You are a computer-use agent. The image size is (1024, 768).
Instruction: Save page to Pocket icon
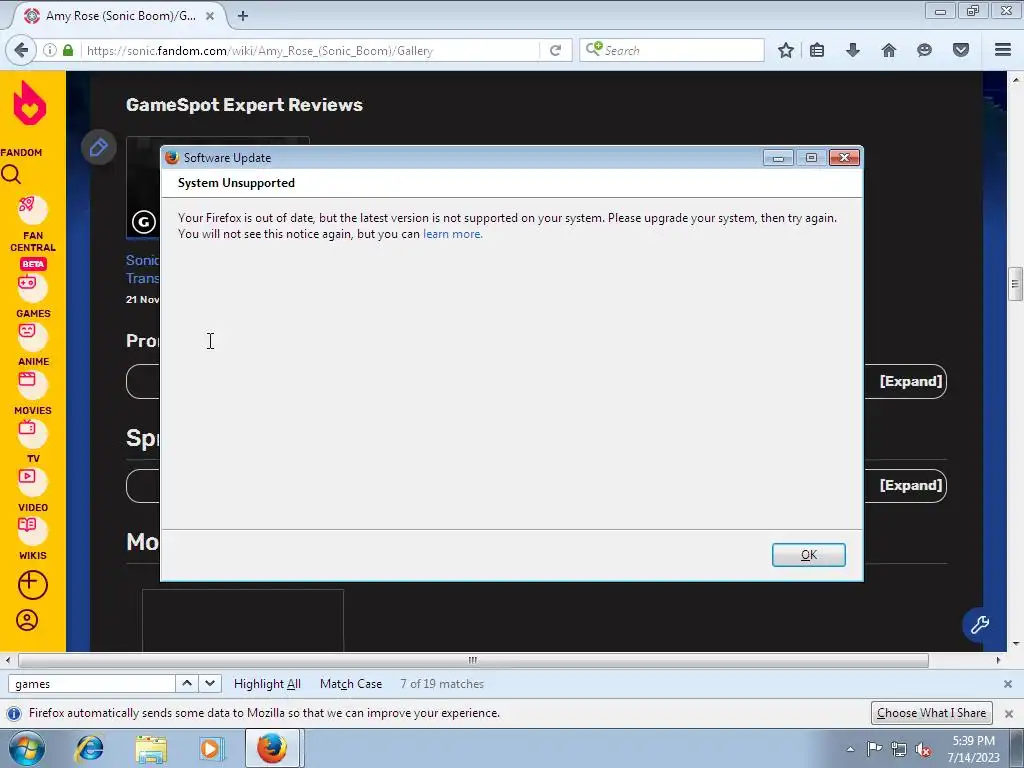tap(961, 50)
